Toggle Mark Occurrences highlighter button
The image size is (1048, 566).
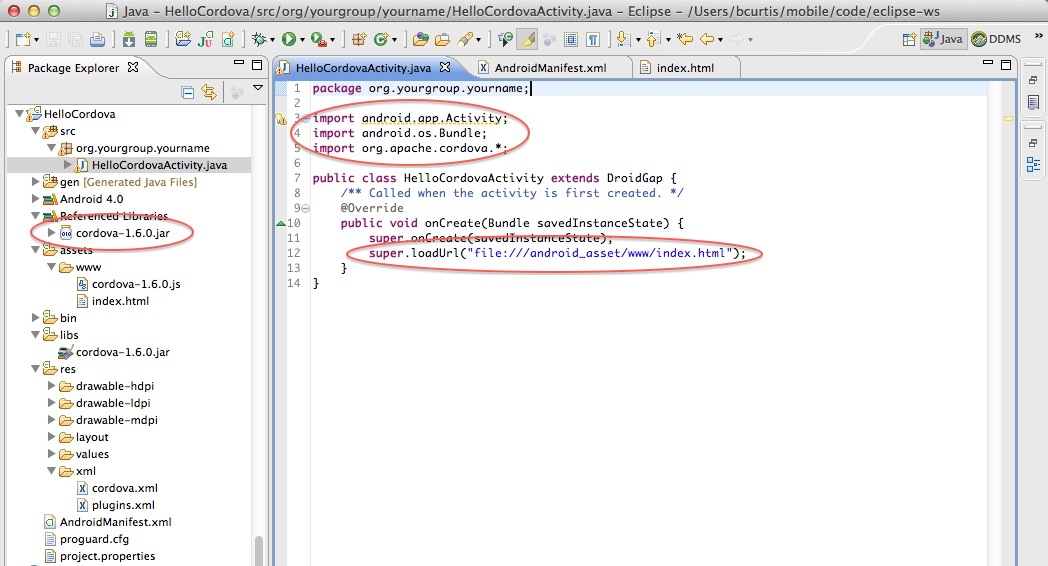tap(528, 40)
